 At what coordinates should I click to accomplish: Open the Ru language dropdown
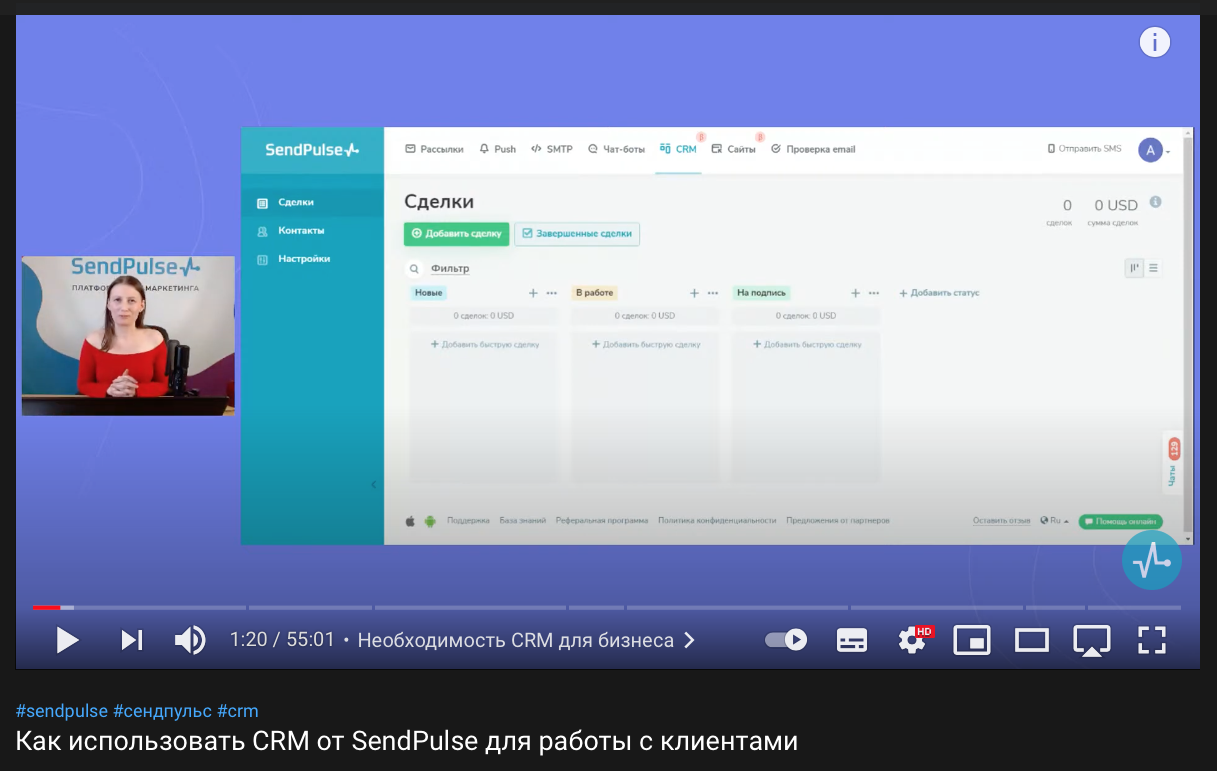point(1054,521)
